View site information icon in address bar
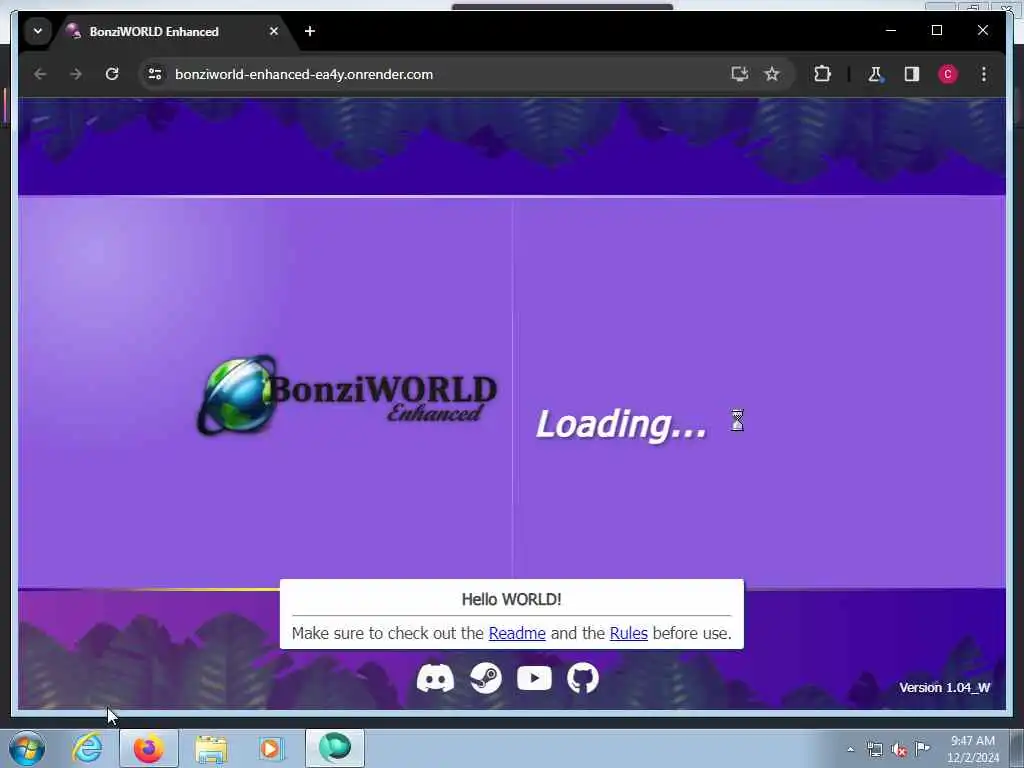 pos(155,74)
